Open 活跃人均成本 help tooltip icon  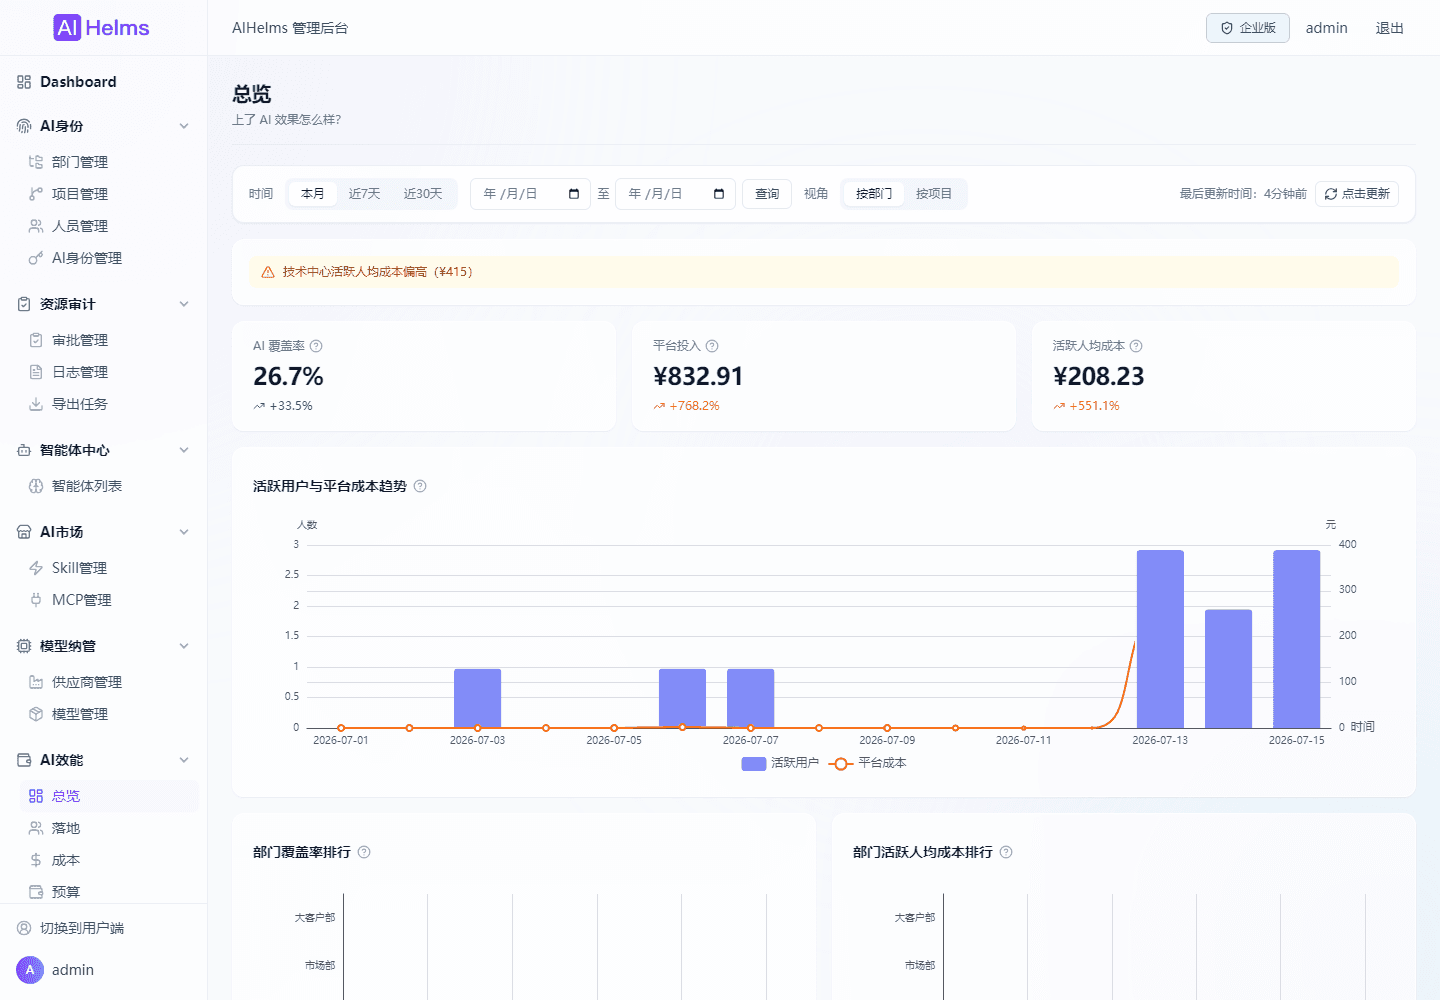pos(1136,346)
